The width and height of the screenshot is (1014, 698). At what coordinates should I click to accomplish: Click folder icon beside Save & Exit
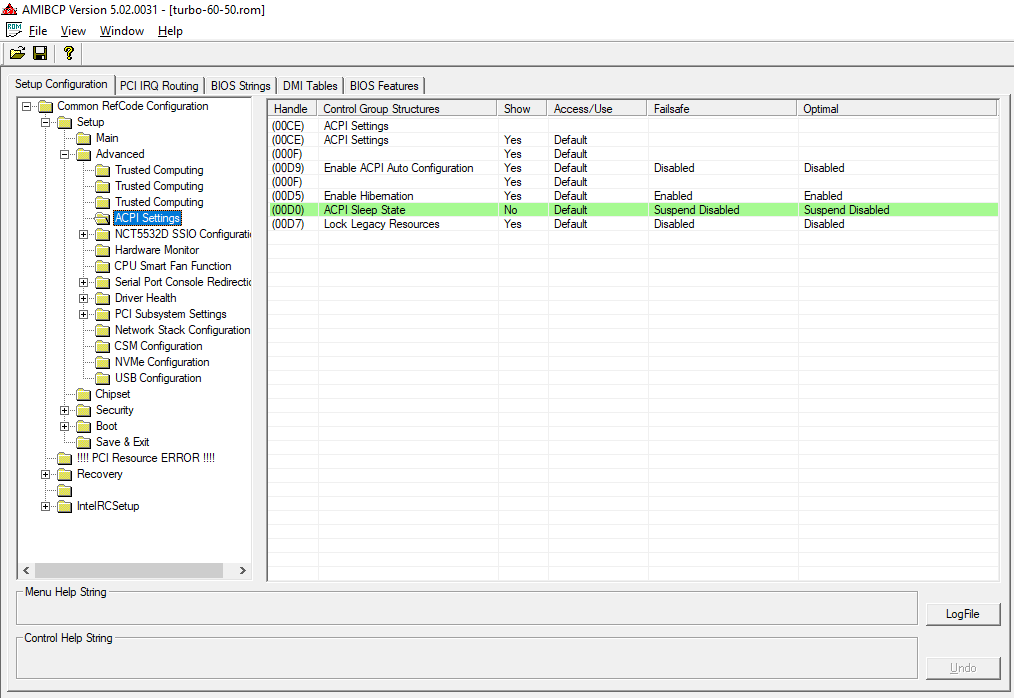pyautogui.click(x=83, y=442)
